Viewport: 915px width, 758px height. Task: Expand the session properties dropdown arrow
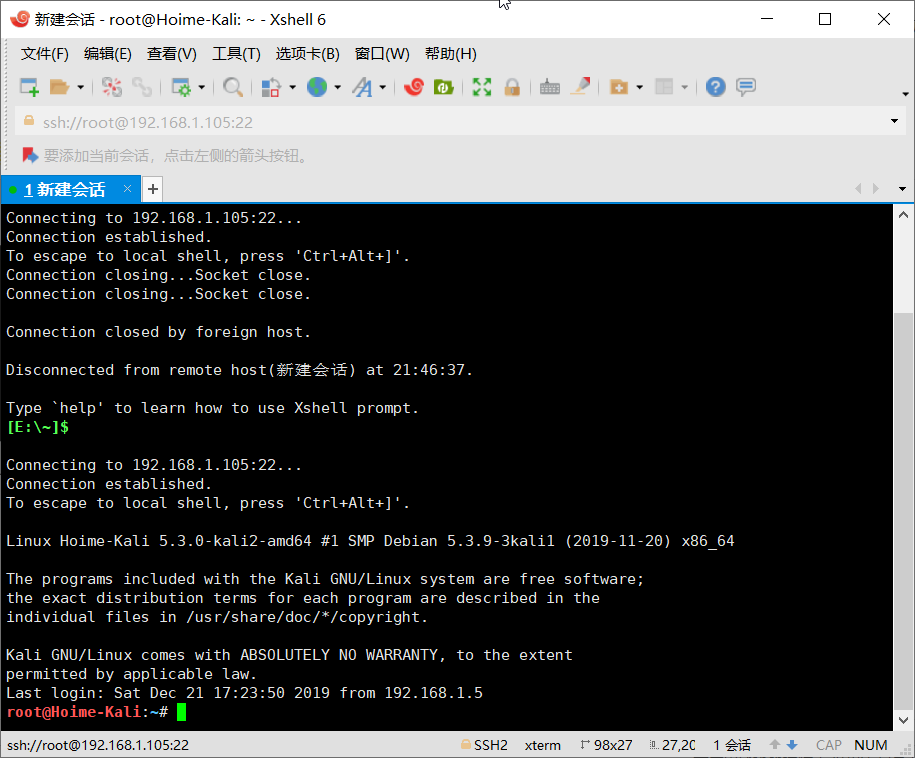tap(201, 88)
